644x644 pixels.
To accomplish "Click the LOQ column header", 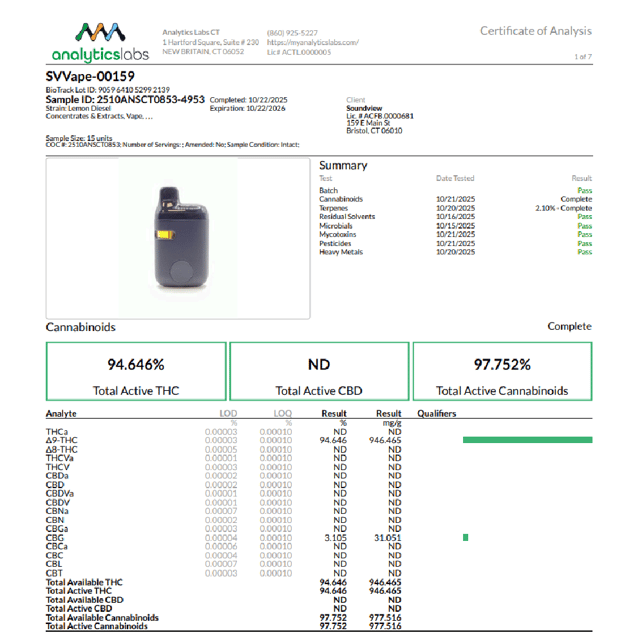I will click(x=283, y=414).
